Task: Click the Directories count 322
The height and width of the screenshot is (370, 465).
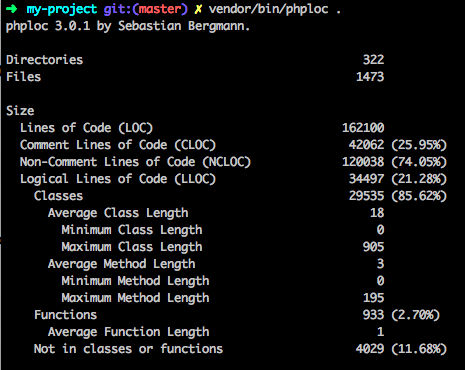Action: 373,60
